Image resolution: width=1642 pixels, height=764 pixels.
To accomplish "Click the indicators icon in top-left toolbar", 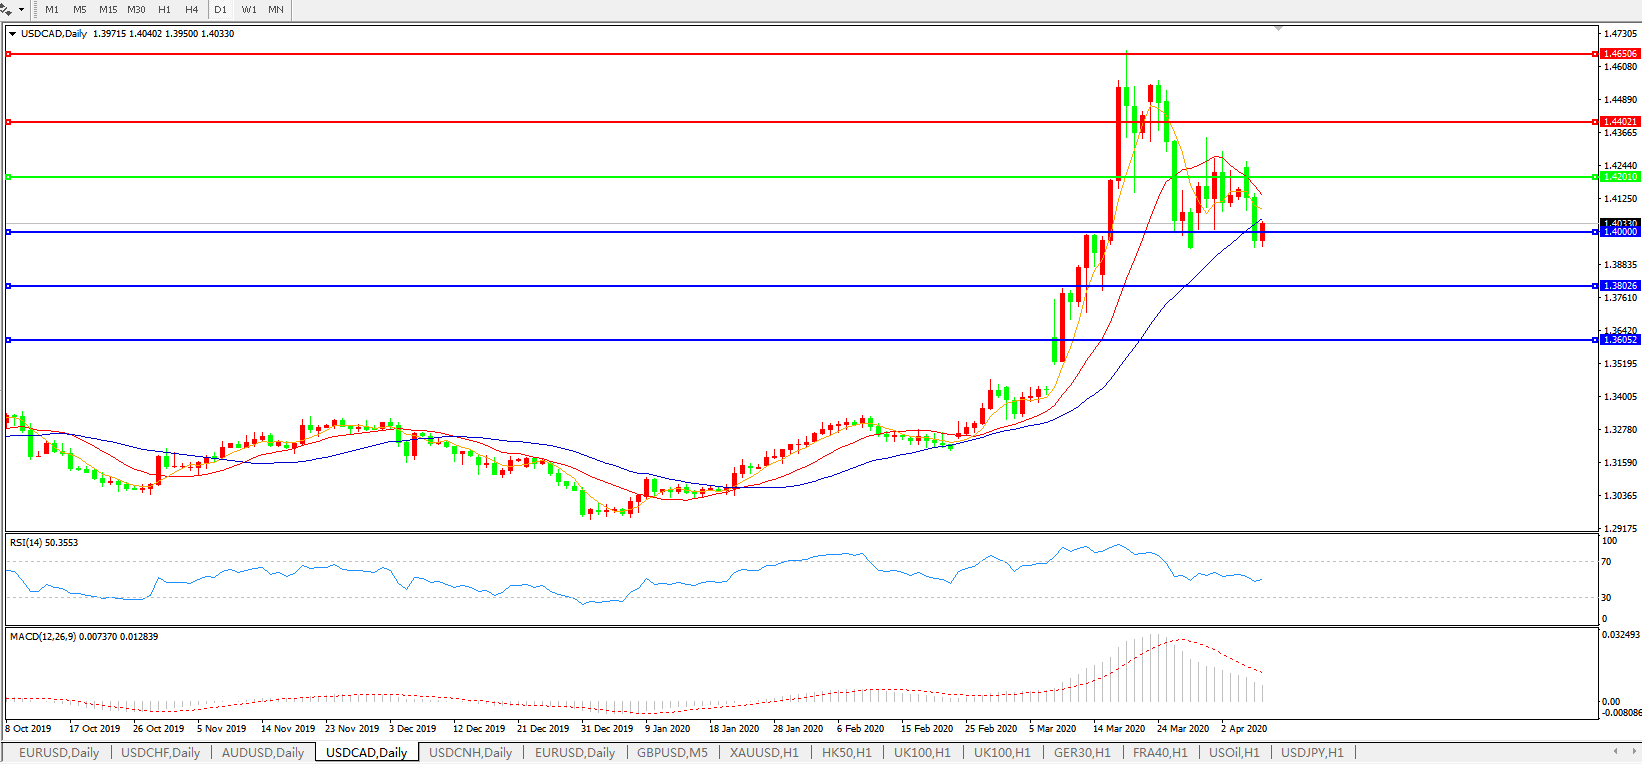I will 7,9.
